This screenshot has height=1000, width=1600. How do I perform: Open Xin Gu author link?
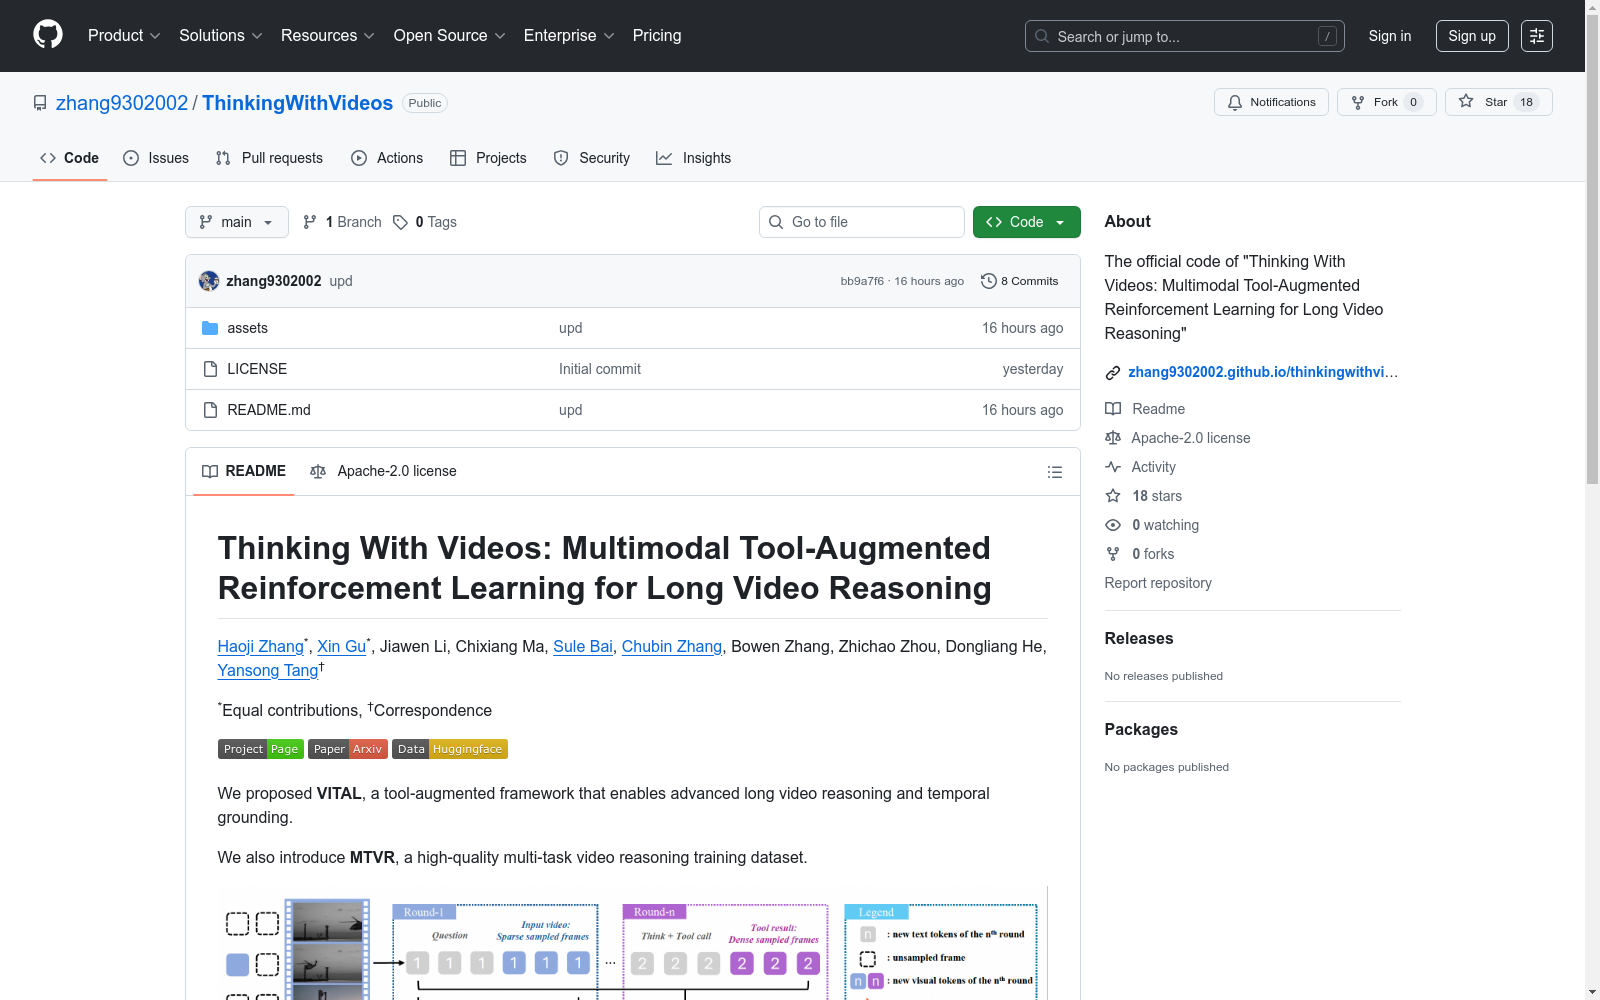click(x=342, y=647)
